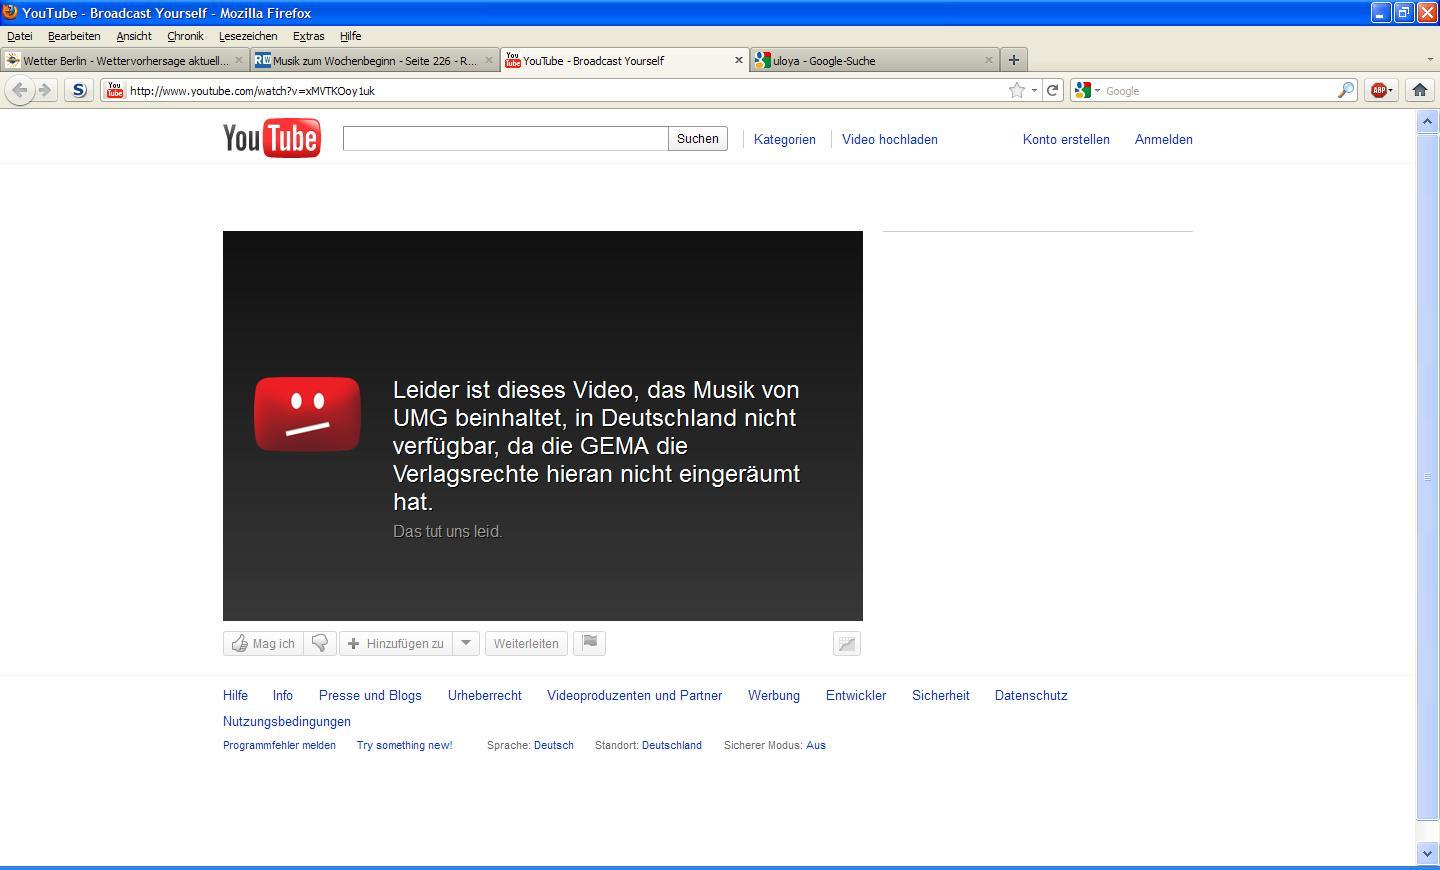Click Anmelden sign-in link
The height and width of the screenshot is (870, 1440).
coord(1163,139)
